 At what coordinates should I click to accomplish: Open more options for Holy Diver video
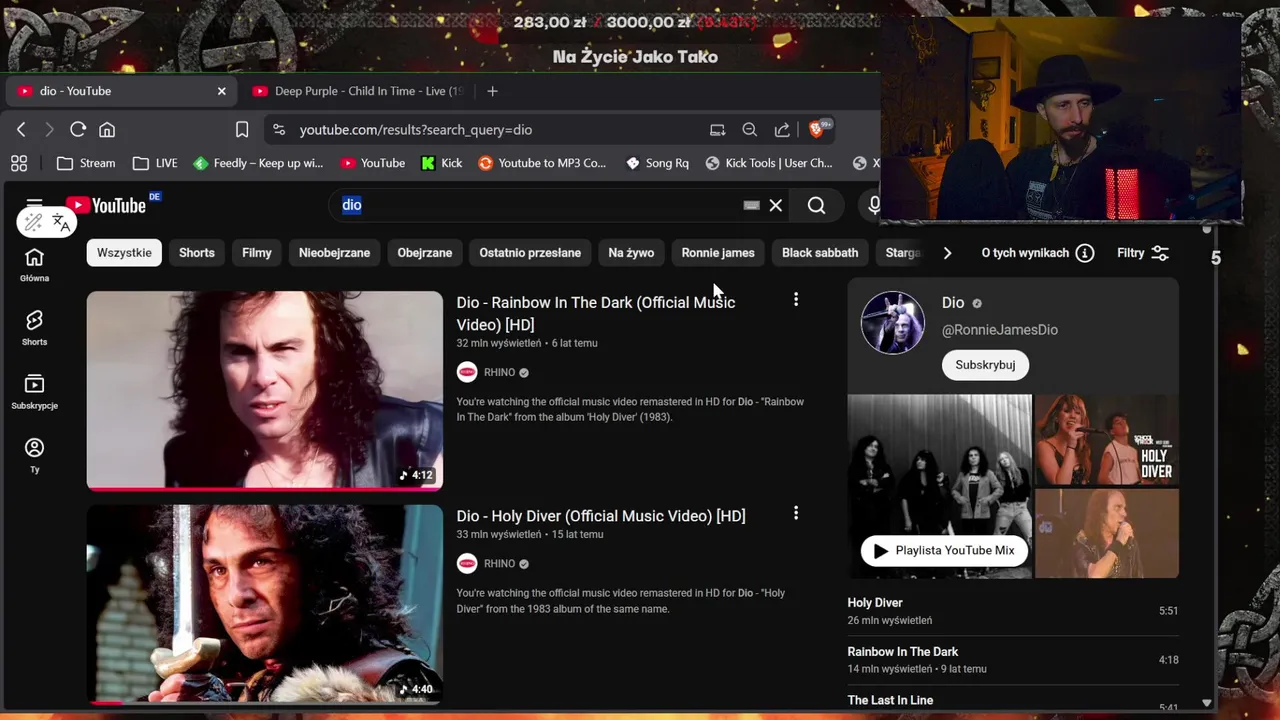click(796, 513)
